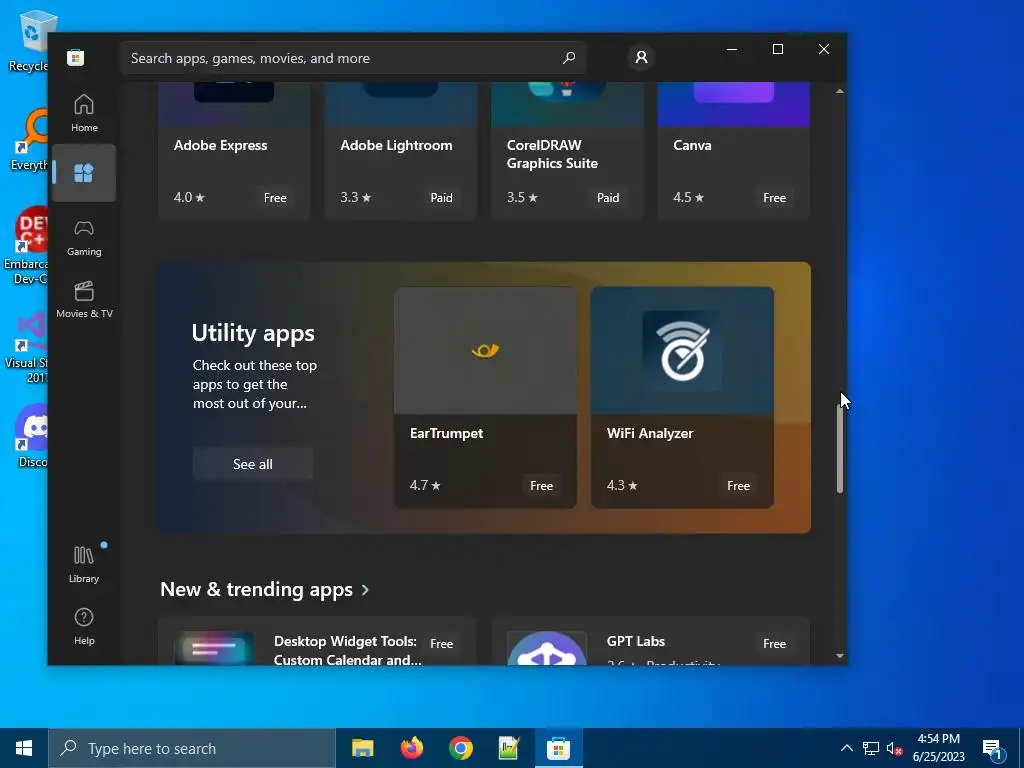Select the Embarcadero Dev-C++ desktop shortcut
Image resolution: width=1024 pixels, height=768 pixels.
coord(25,246)
